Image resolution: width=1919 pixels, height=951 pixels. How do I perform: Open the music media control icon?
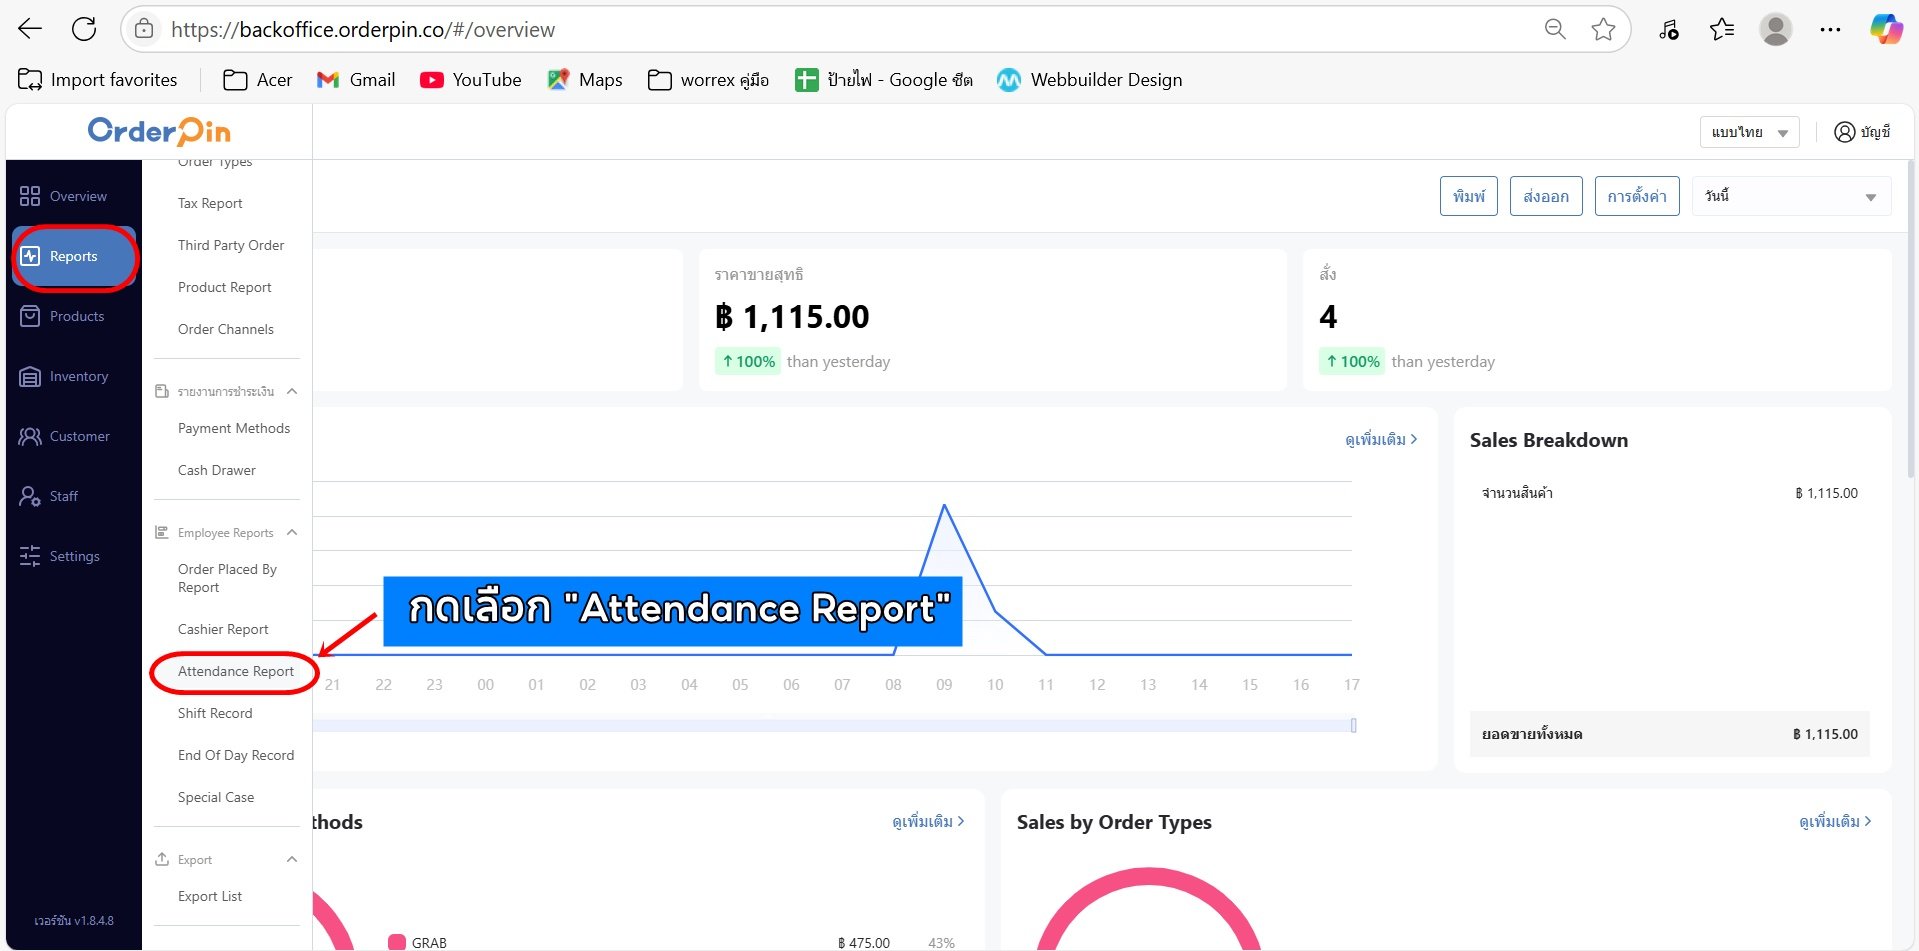tap(1668, 29)
